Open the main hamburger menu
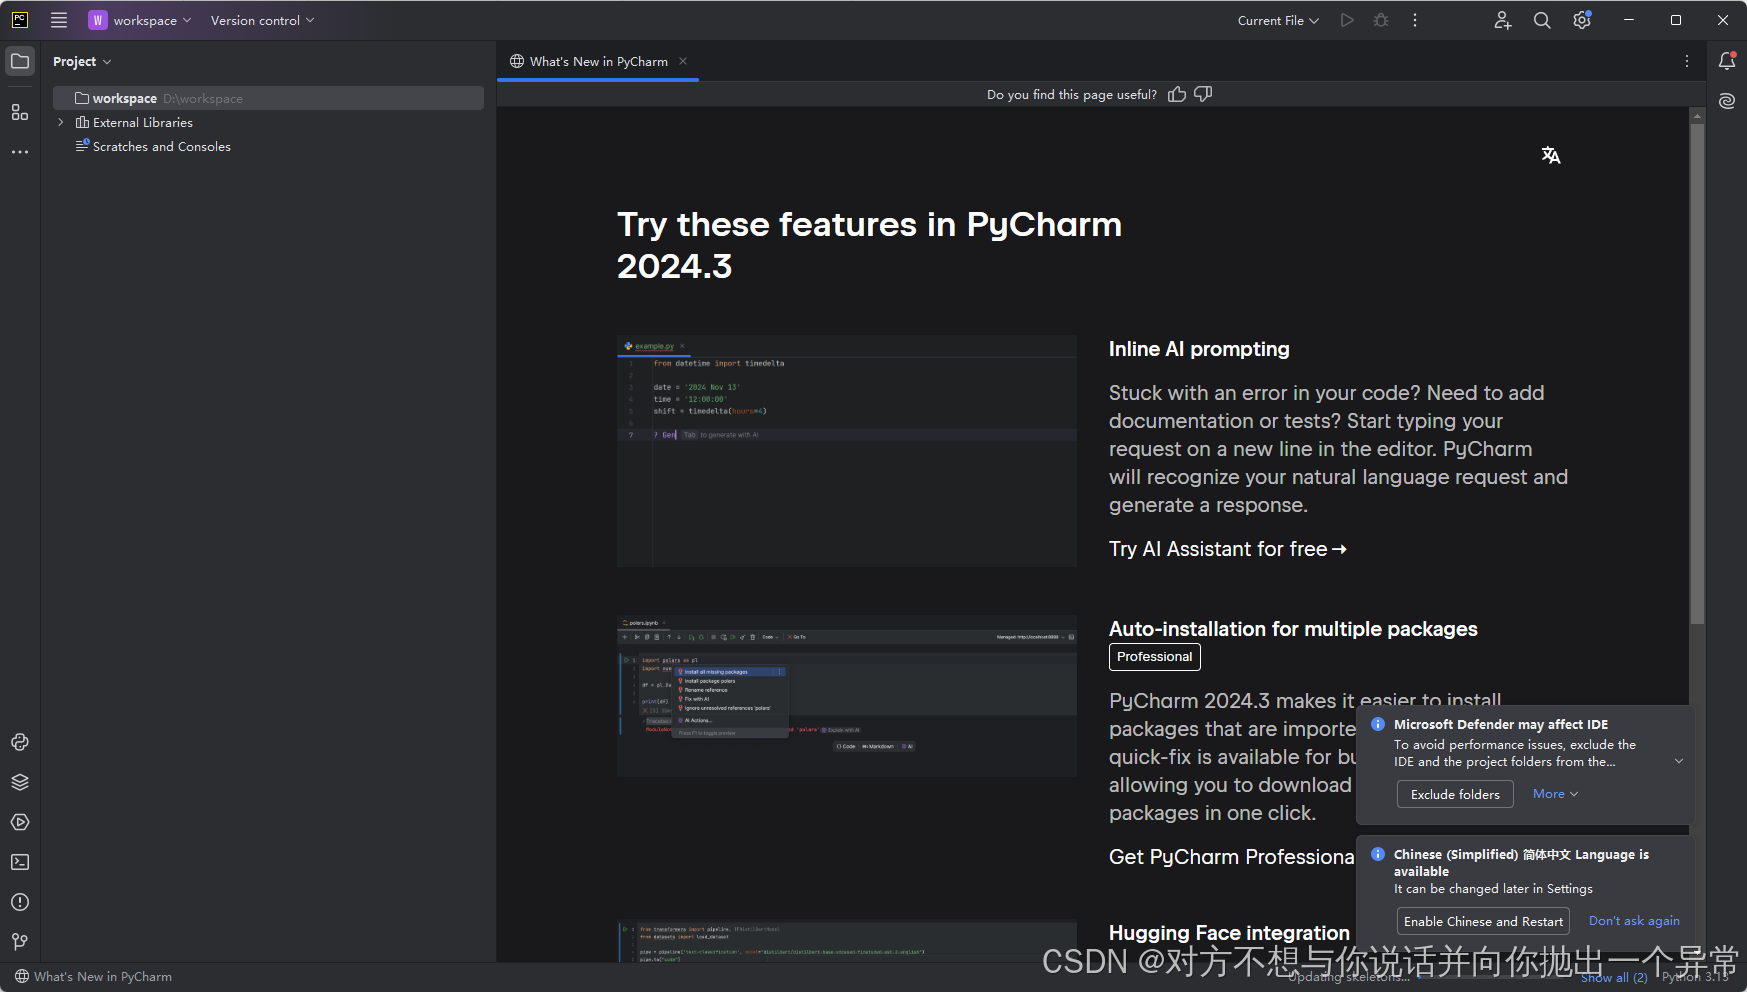This screenshot has width=1747, height=992. [x=59, y=20]
